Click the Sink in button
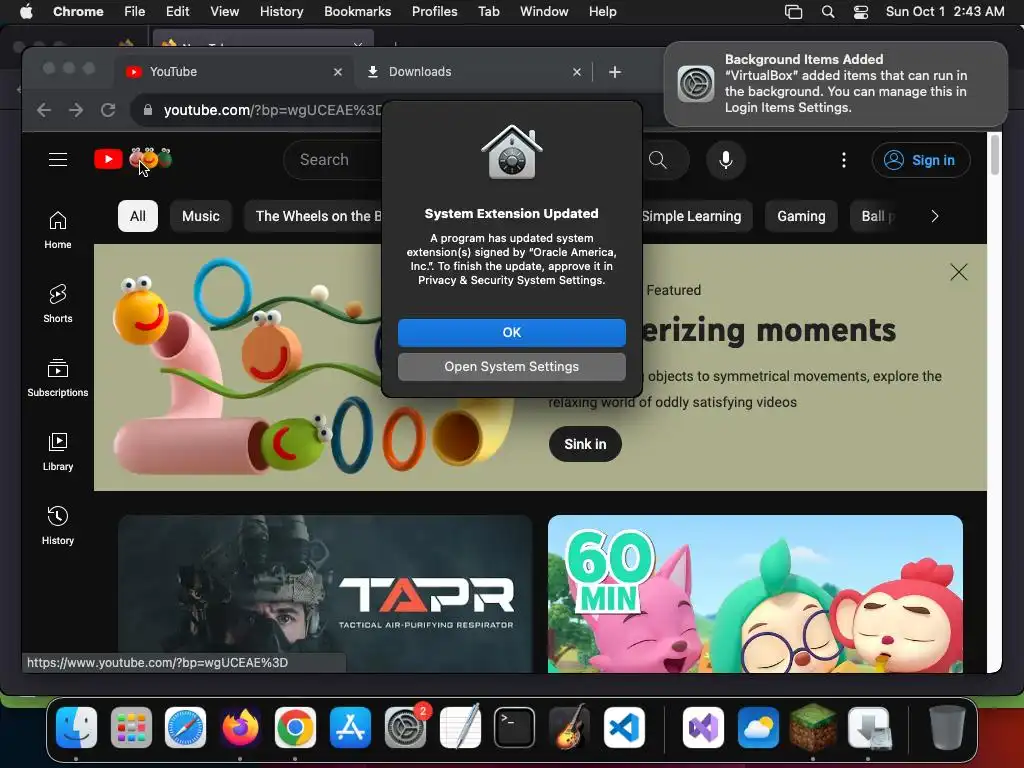This screenshot has height=768, width=1024. (585, 444)
